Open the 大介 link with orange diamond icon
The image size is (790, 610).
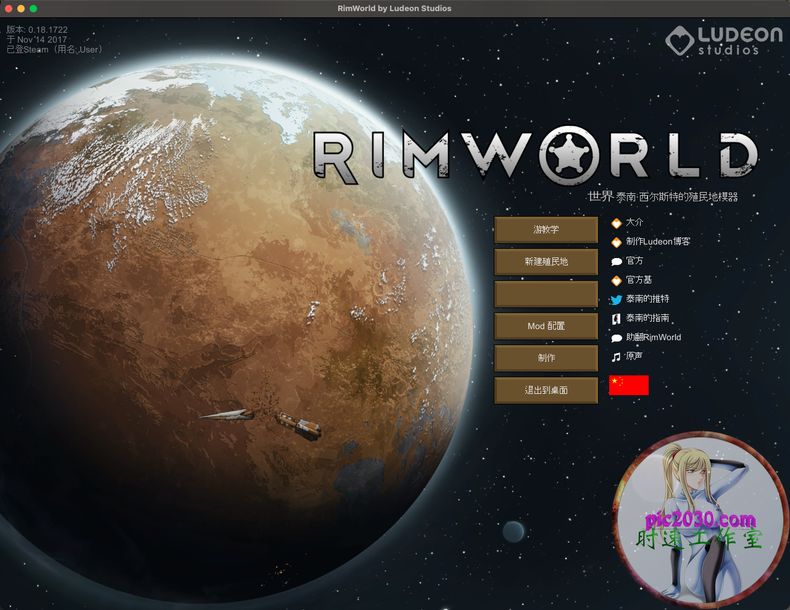coord(627,222)
